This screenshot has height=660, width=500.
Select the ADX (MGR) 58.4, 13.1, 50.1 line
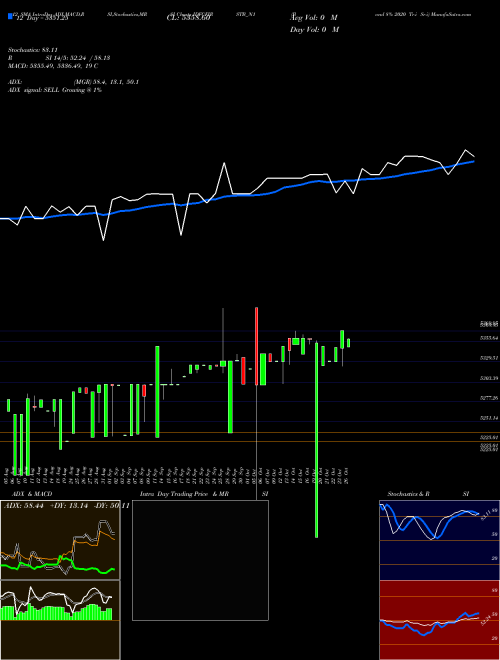pyautogui.click(x=73, y=82)
